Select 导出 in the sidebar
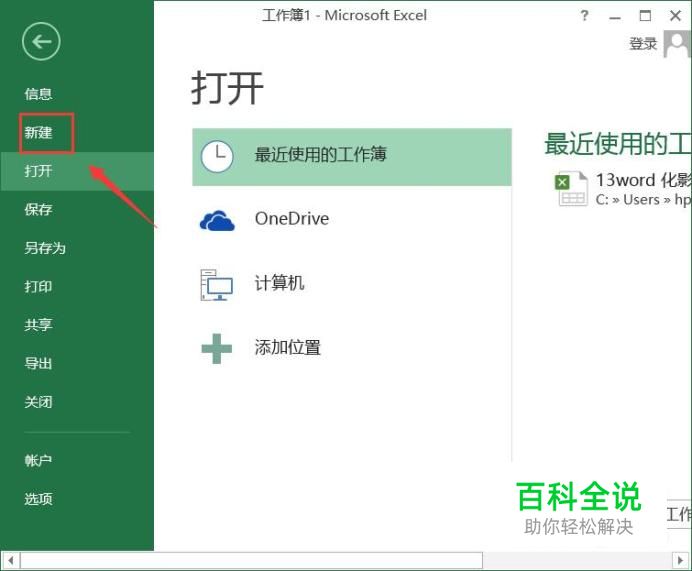 point(38,363)
